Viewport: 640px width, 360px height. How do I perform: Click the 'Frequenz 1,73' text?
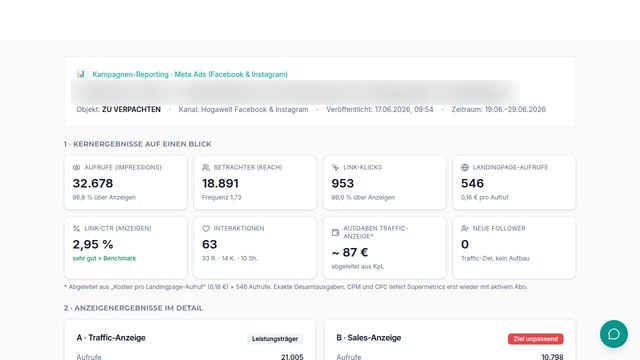click(221, 197)
